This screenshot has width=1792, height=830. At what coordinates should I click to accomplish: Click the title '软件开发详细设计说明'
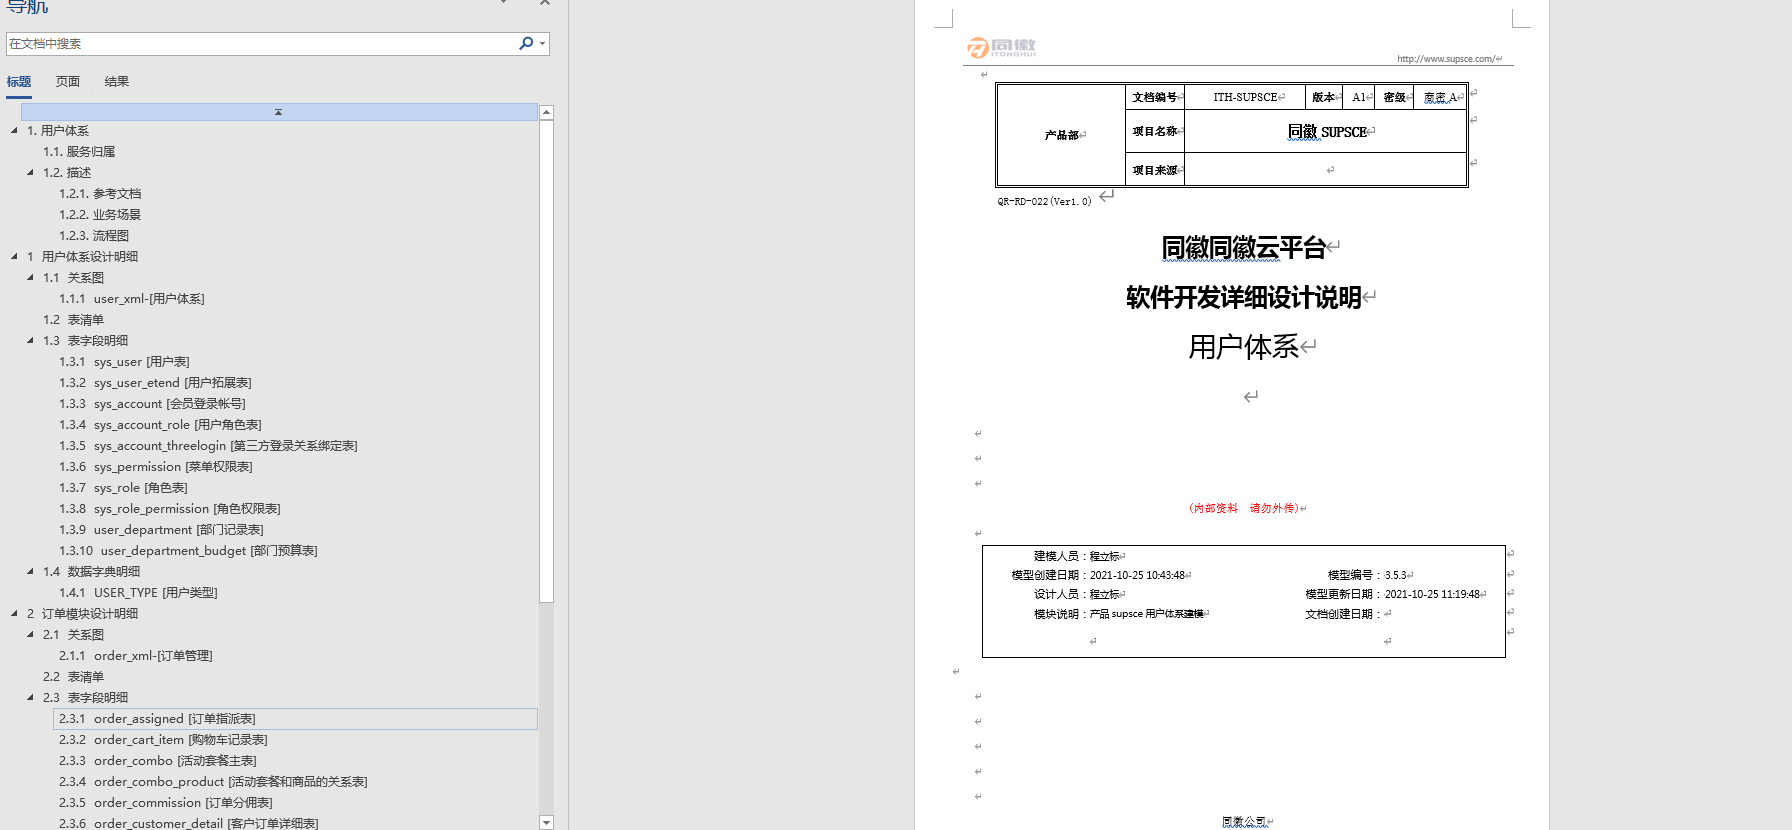tap(1244, 298)
